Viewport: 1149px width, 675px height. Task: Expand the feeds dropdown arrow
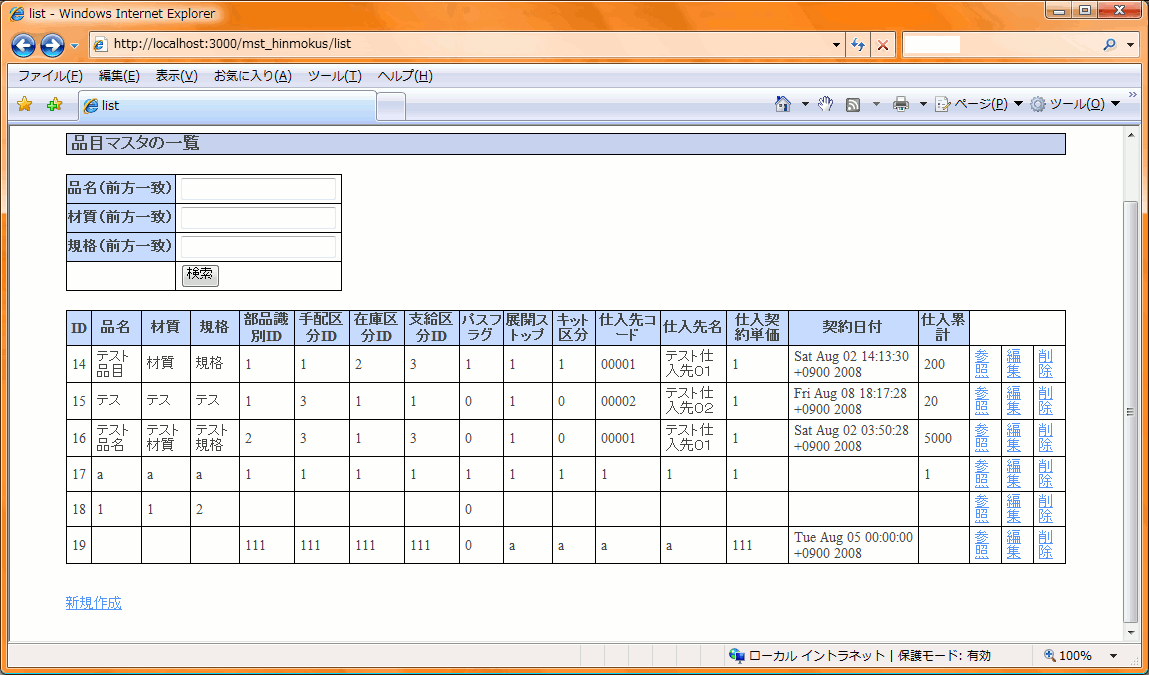pyautogui.click(x=876, y=104)
